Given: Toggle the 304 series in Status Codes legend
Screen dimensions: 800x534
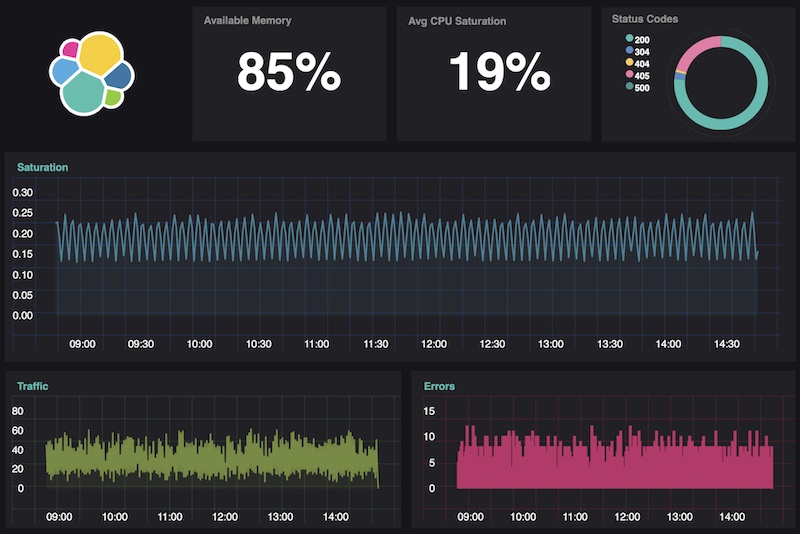Looking at the screenshot, I should 641,51.
